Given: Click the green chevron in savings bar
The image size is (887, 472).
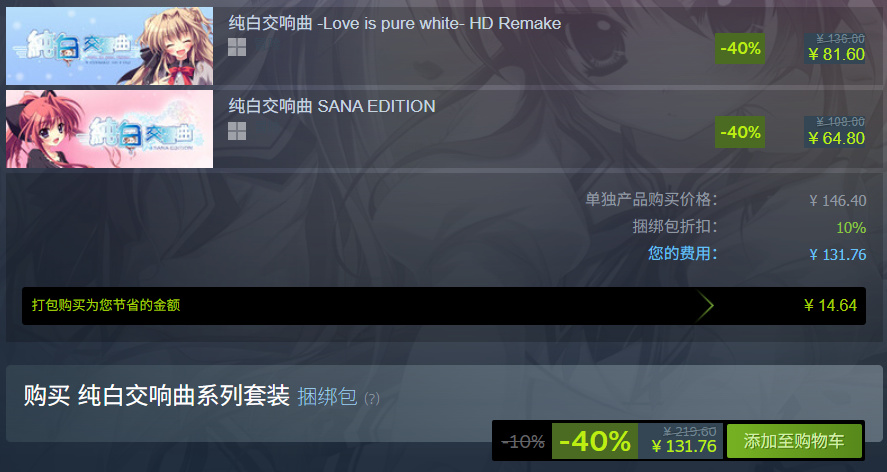Looking at the screenshot, I should 705,306.
